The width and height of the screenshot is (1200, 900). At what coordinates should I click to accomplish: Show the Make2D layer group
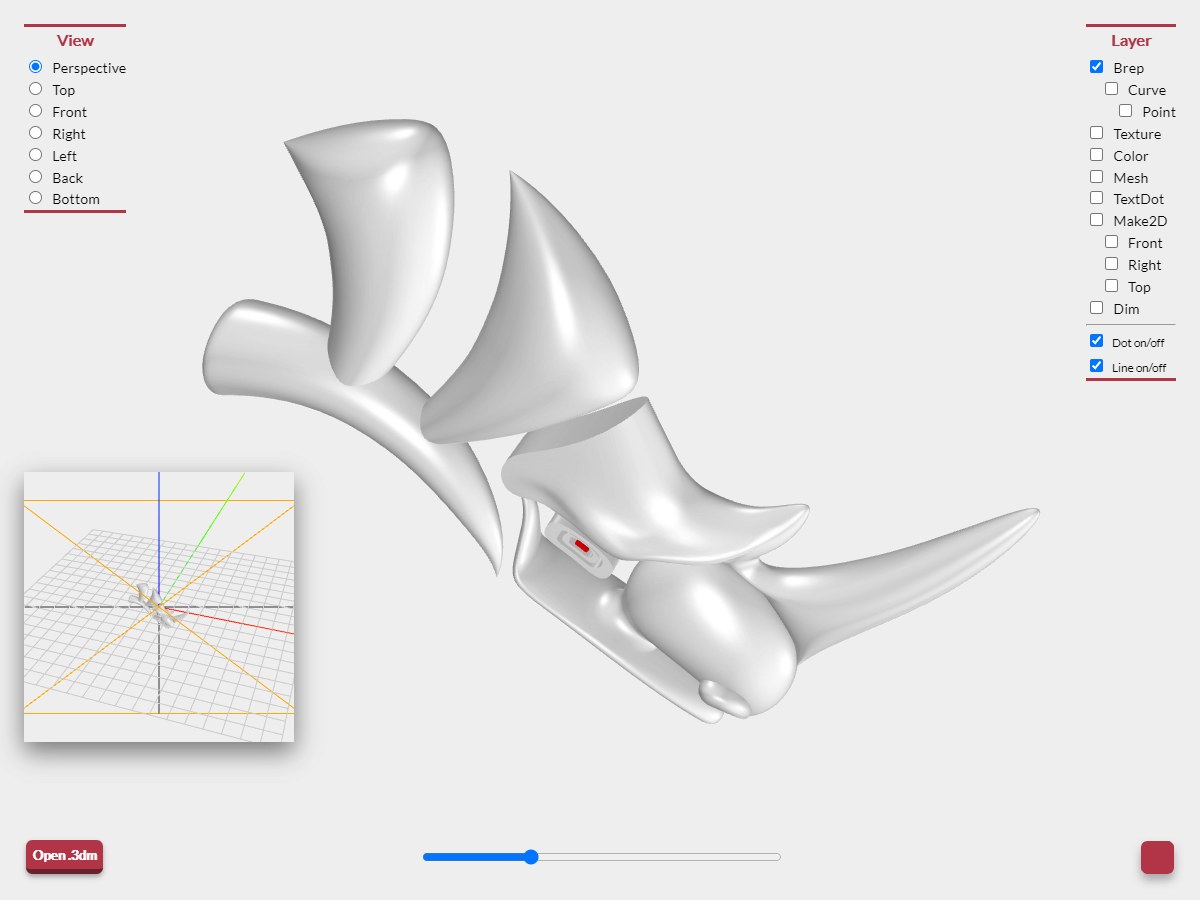pos(1096,219)
